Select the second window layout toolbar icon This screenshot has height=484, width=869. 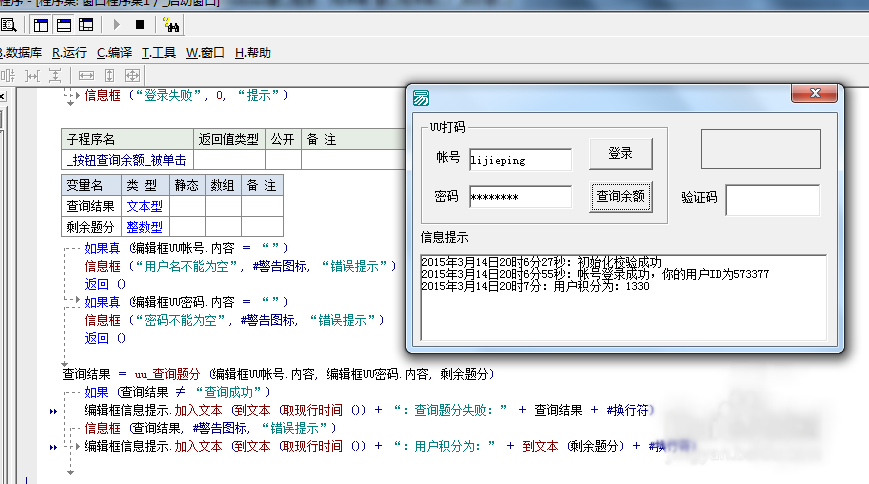pyautogui.click(x=62, y=24)
